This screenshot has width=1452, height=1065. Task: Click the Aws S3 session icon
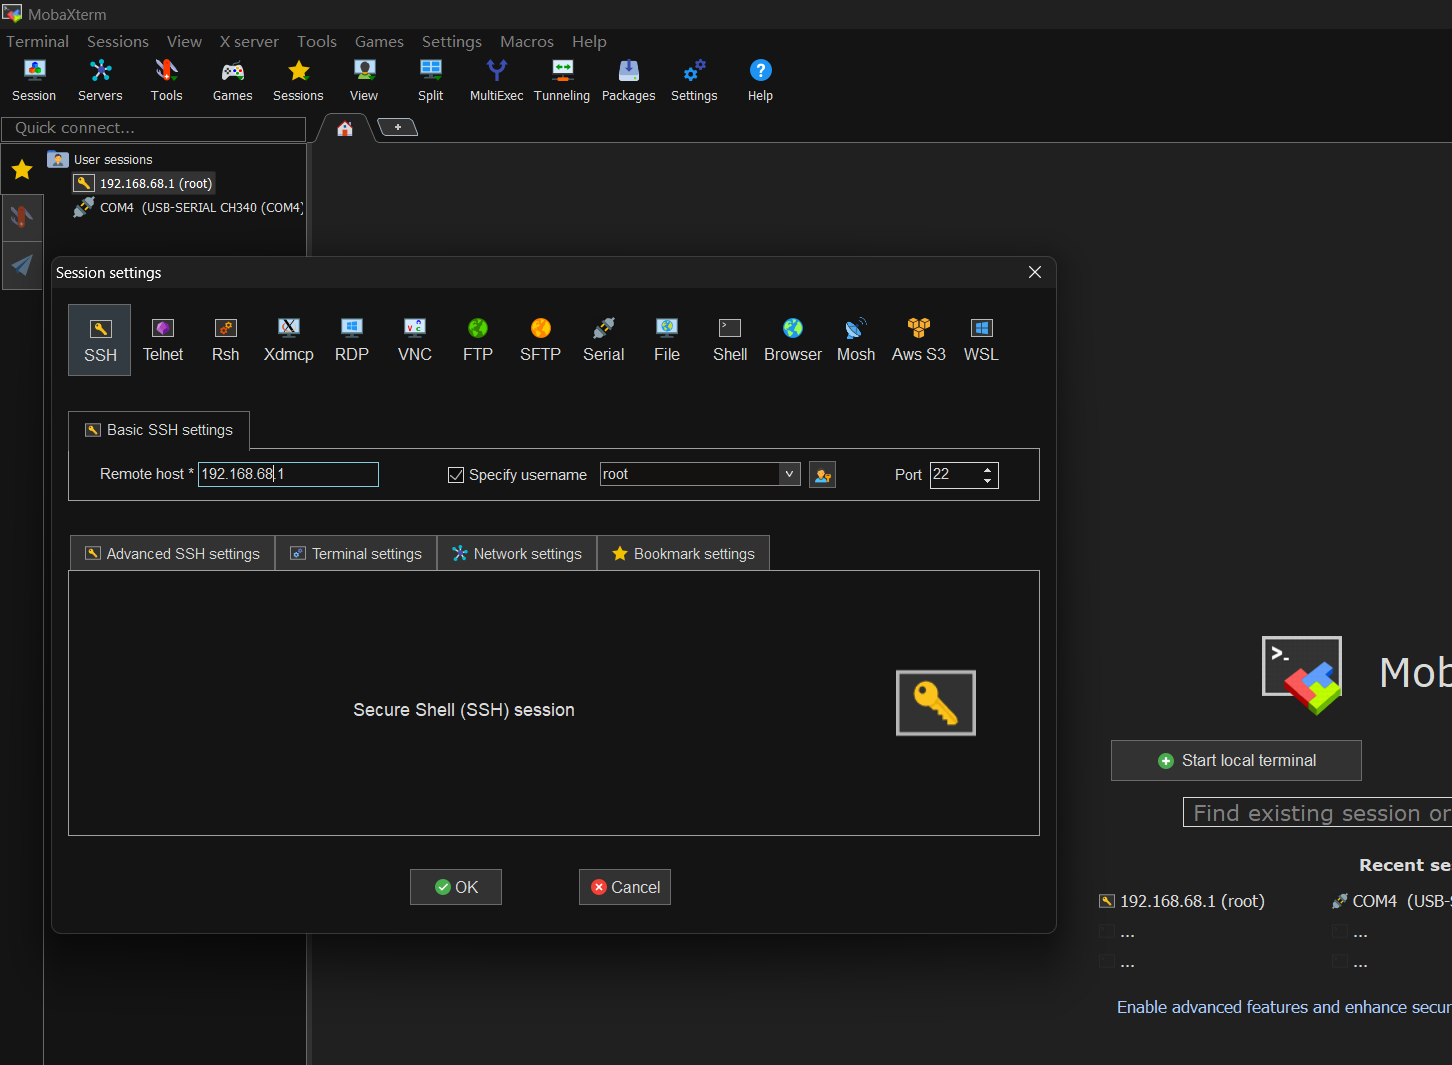pyautogui.click(x=918, y=339)
